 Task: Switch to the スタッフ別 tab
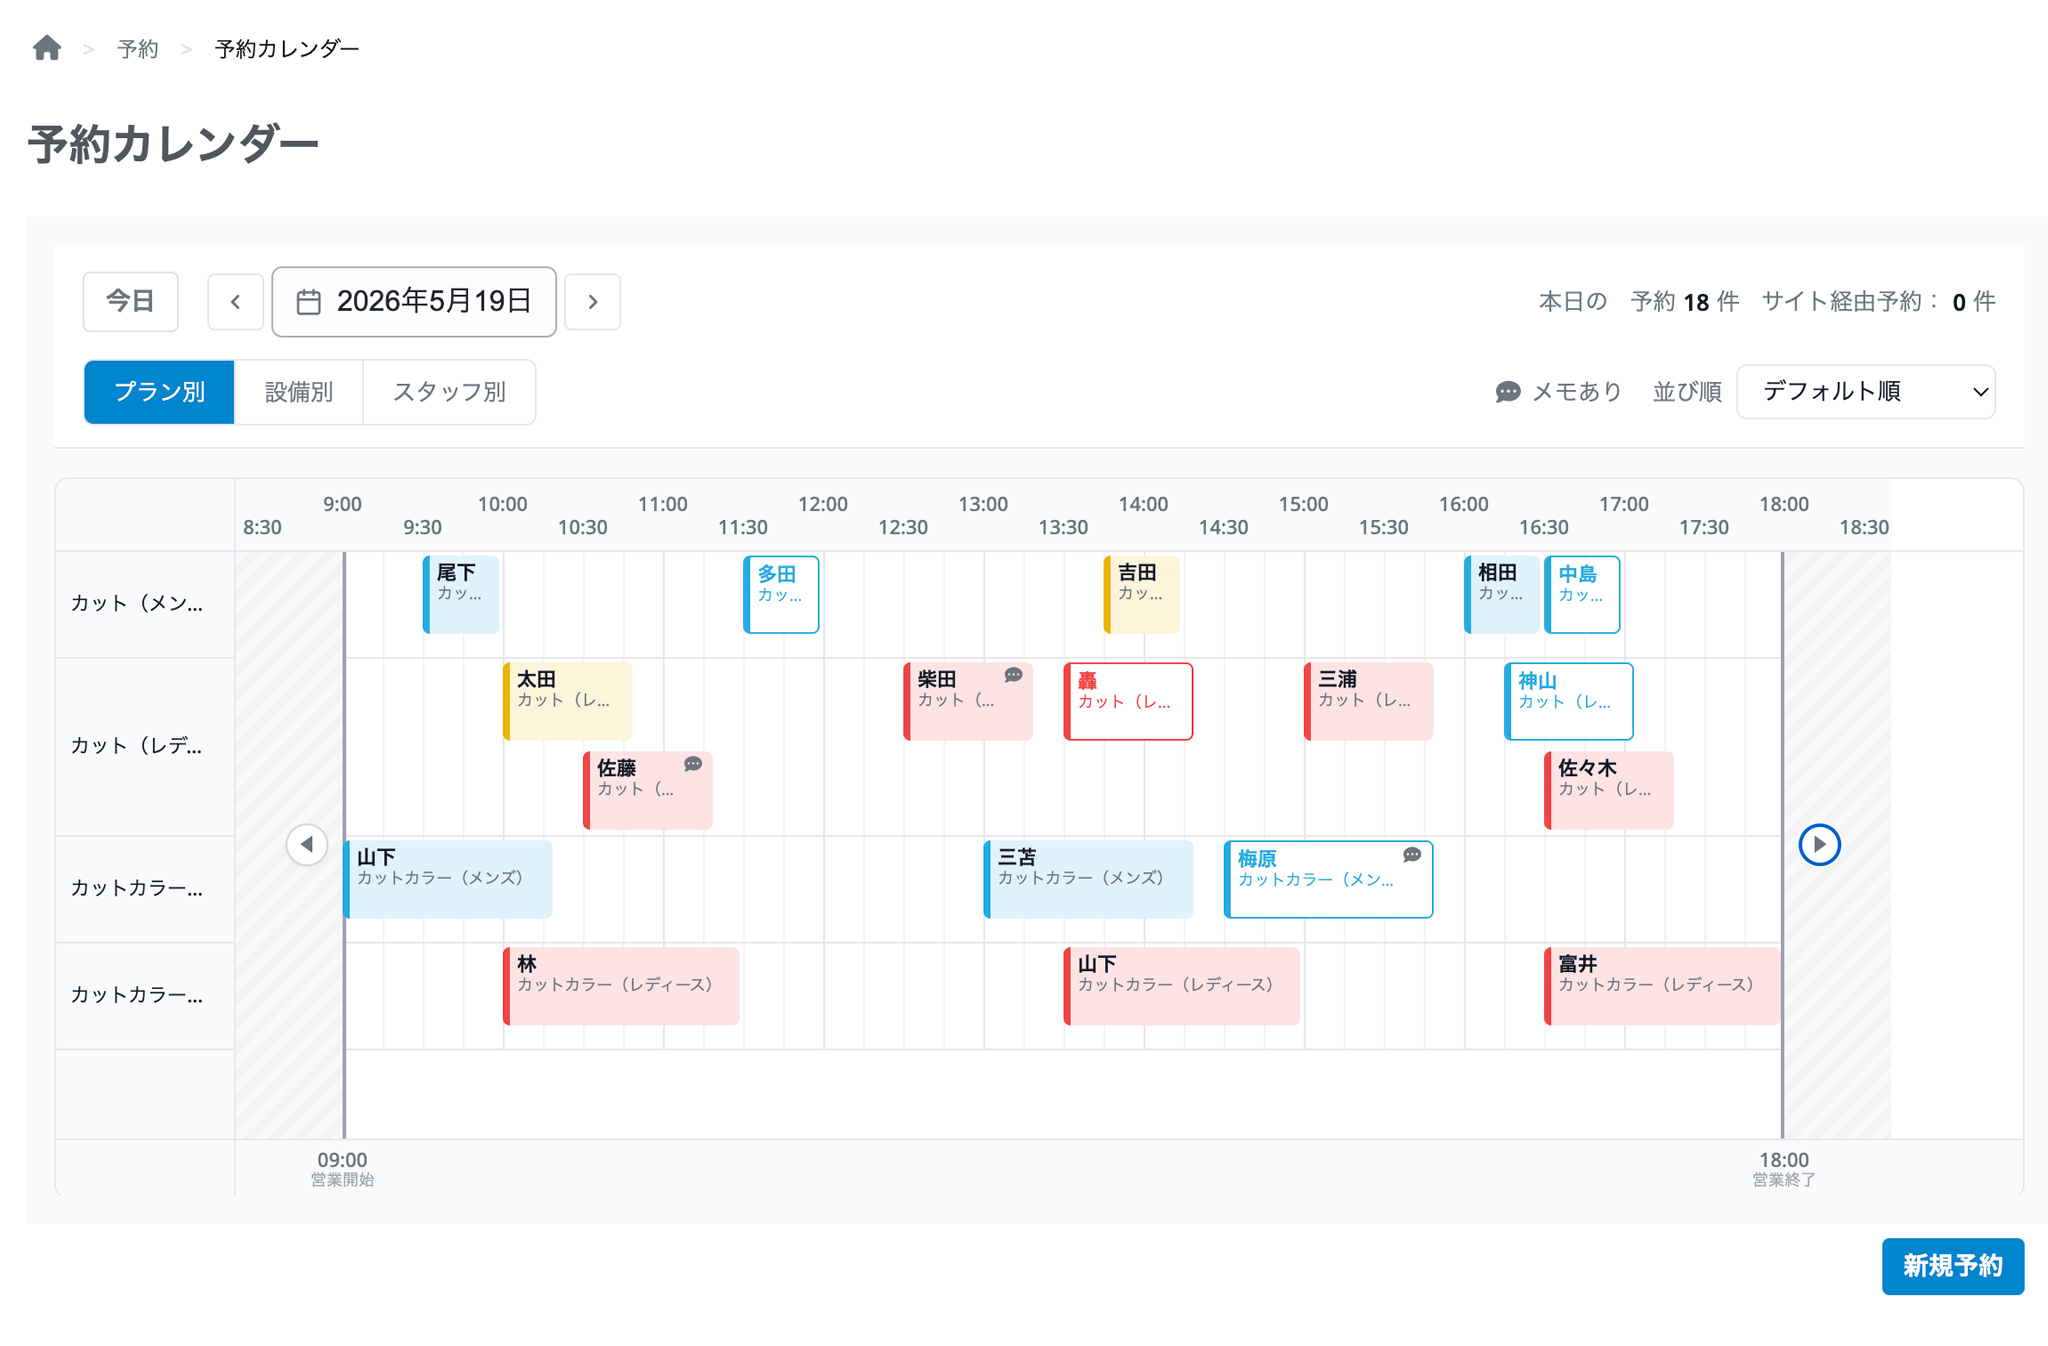click(449, 392)
